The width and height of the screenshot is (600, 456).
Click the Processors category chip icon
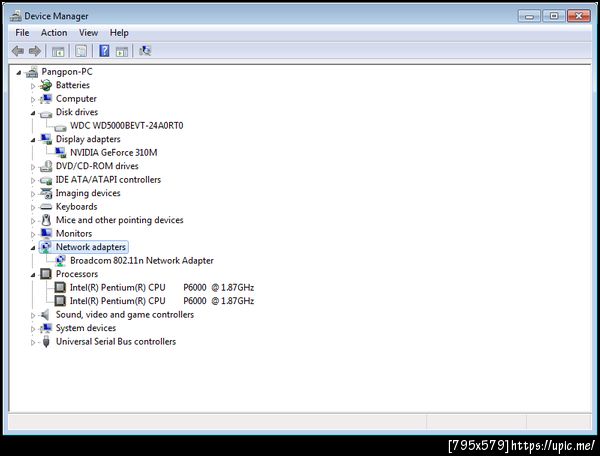point(46,274)
